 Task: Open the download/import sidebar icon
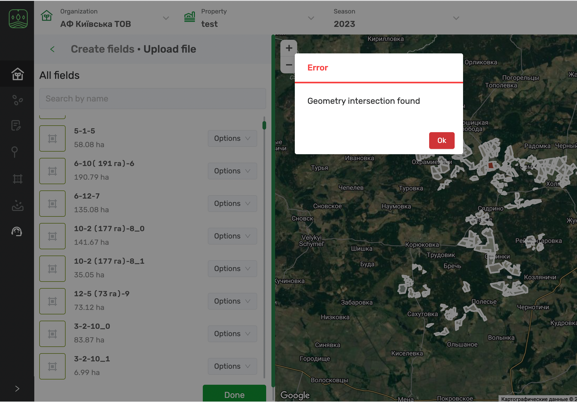[x=17, y=205]
